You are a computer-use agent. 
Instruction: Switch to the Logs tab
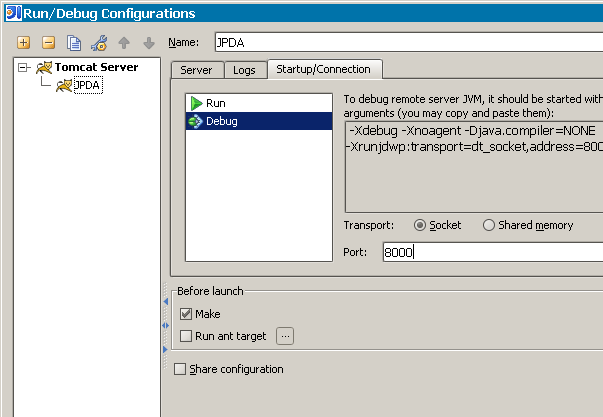pos(244,70)
